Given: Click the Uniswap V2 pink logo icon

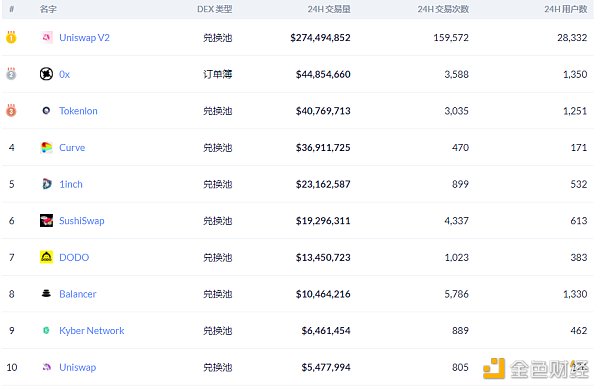Looking at the screenshot, I should (x=46, y=37).
